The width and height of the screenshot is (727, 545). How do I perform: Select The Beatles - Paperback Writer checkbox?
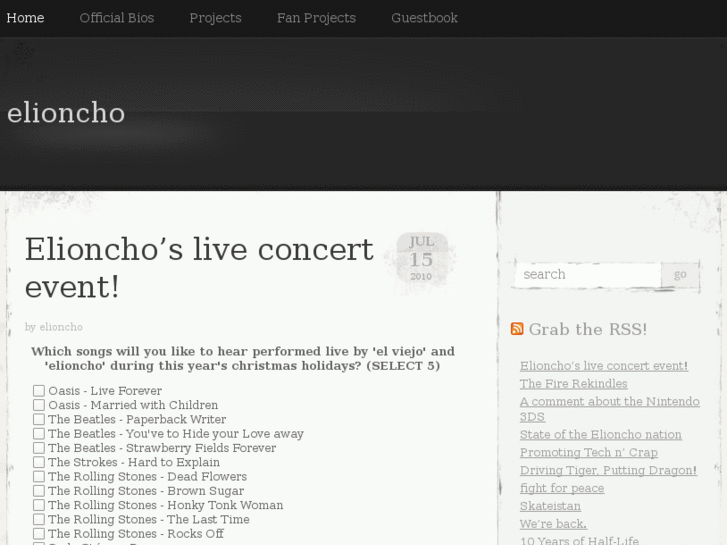(x=39, y=419)
